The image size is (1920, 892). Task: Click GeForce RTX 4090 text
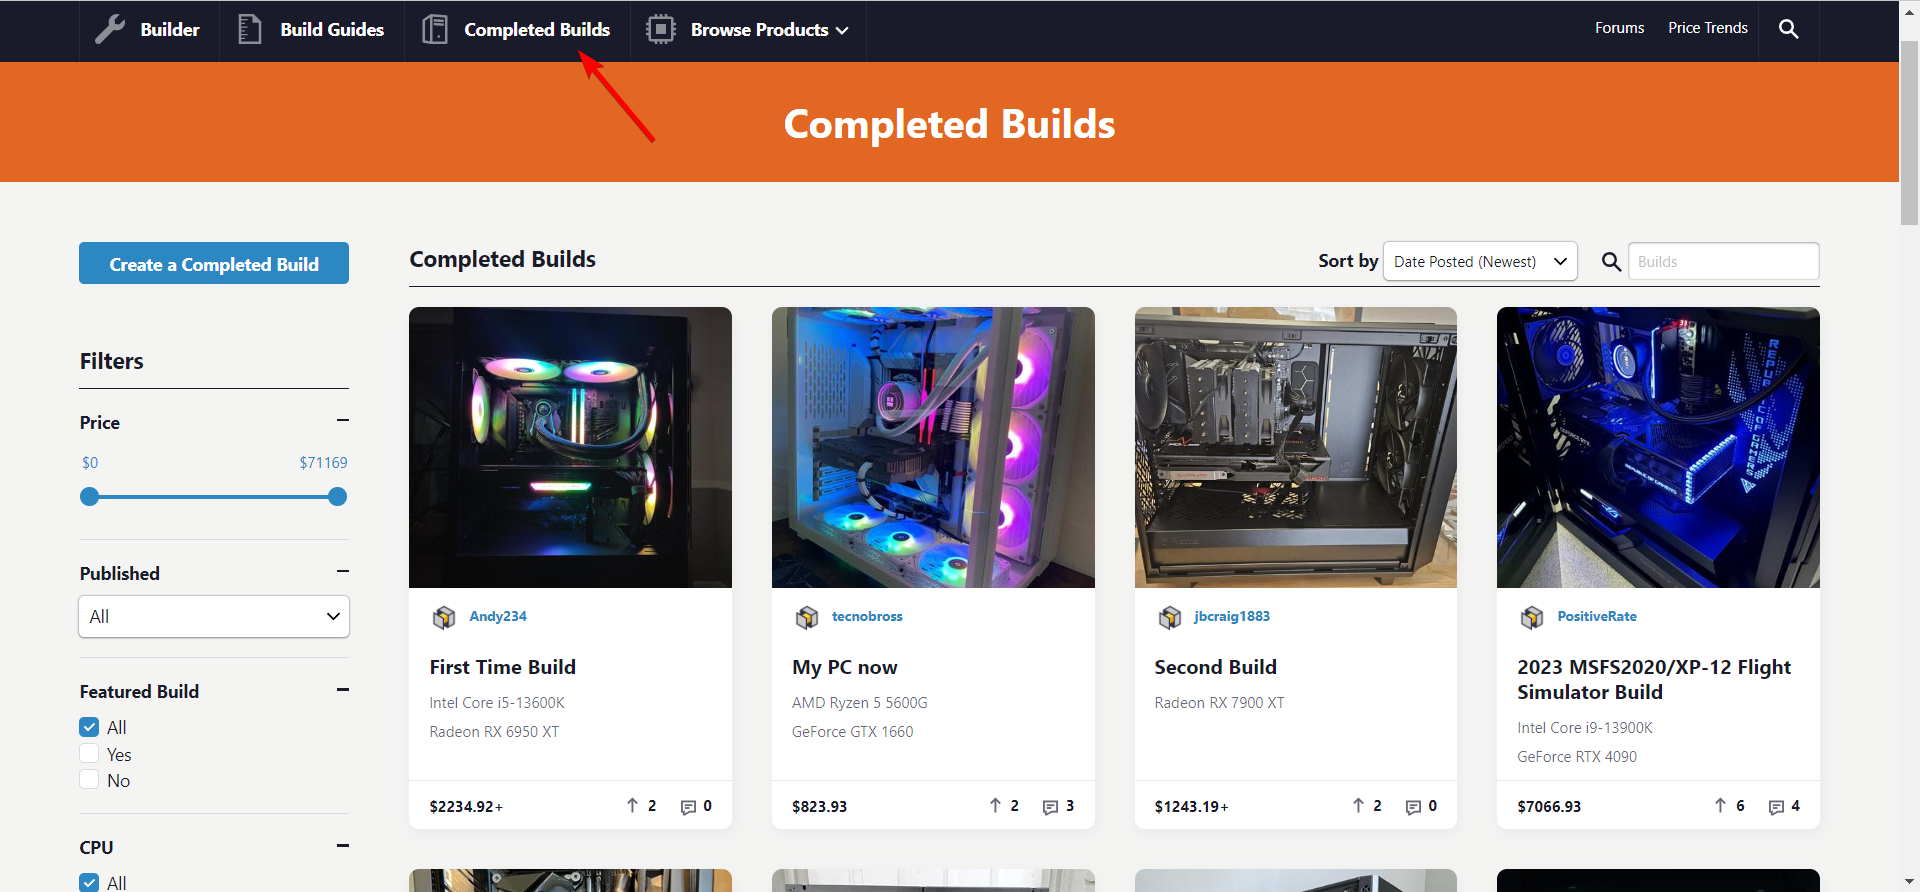click(1577, 757)
